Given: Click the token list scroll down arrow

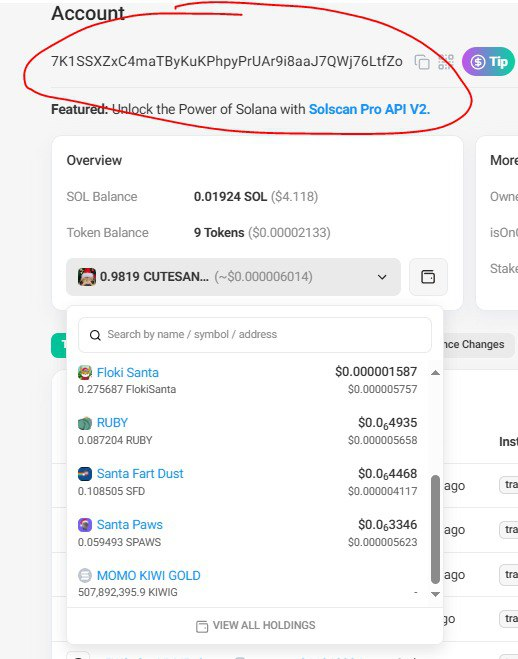Looking at the screenshot, I should [436, 594].
